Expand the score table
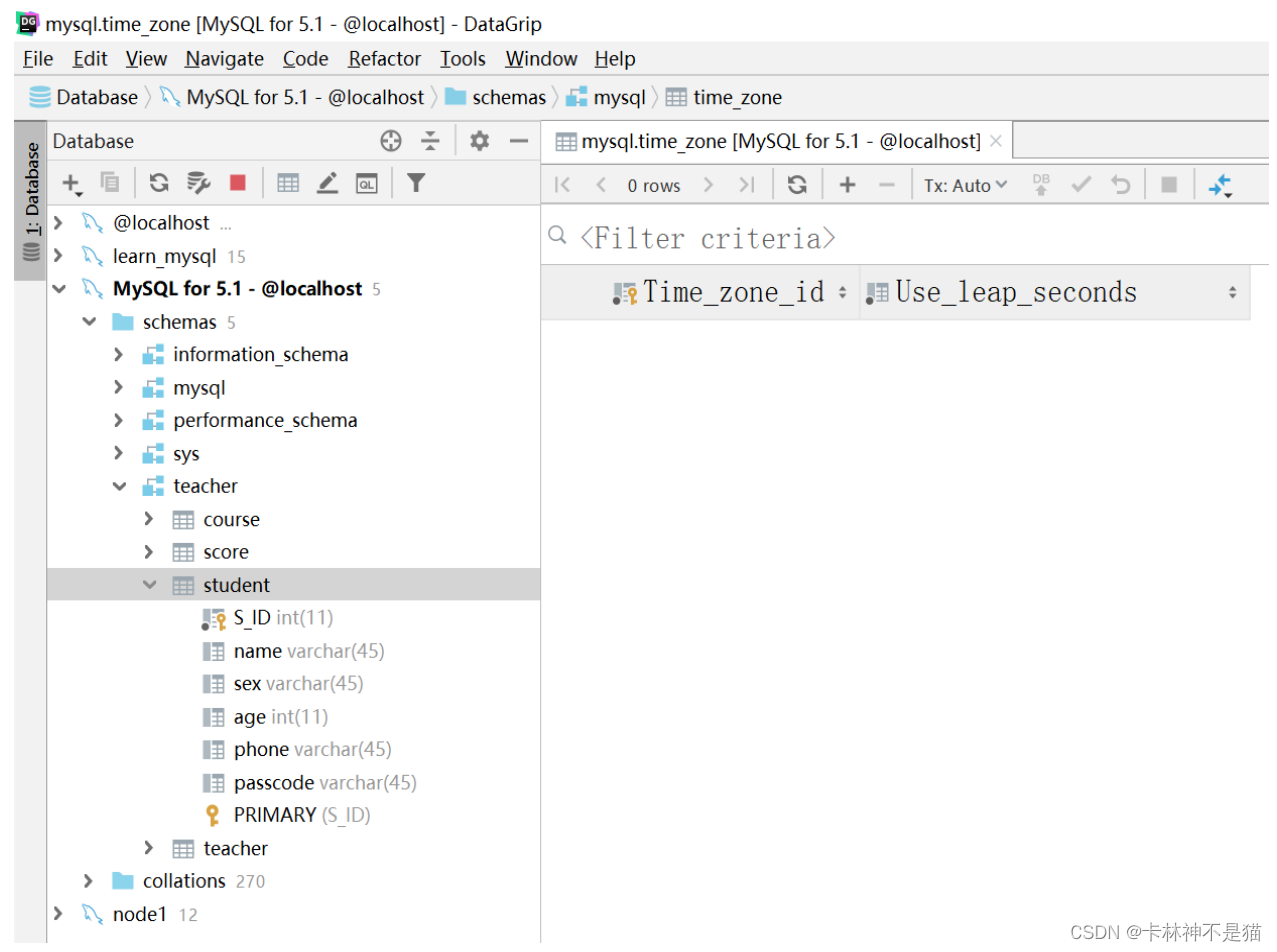 [x=149, y=552]
